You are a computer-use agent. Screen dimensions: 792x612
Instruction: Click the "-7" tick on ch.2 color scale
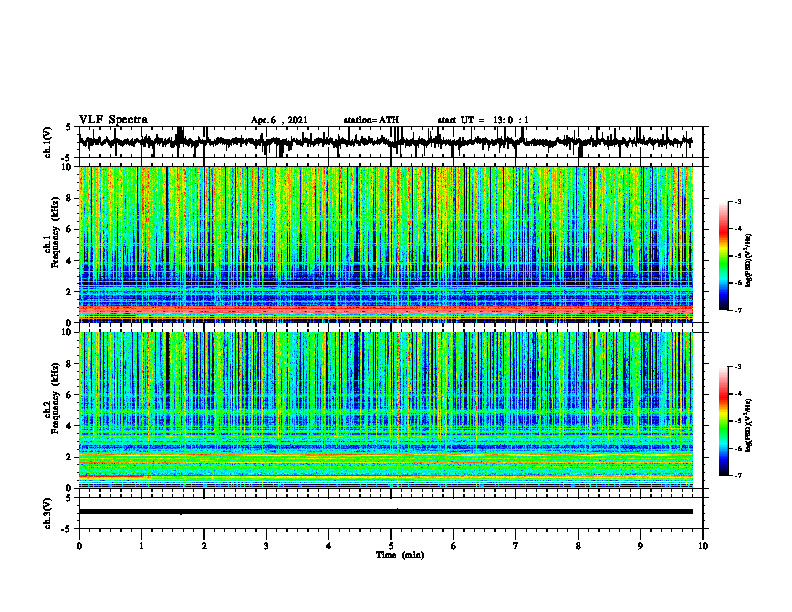pyautogui.click(x=738, y=475)
